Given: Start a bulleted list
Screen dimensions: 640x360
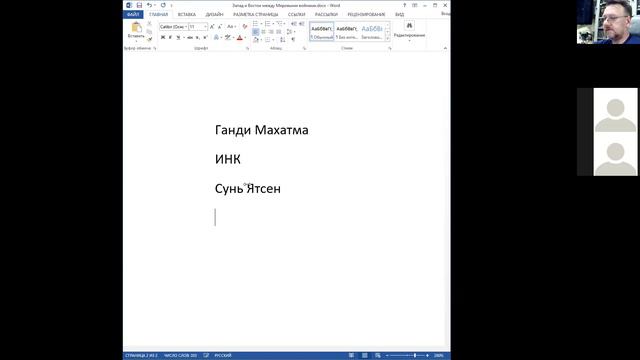Looking at the screenshot, I should [256, 24].
